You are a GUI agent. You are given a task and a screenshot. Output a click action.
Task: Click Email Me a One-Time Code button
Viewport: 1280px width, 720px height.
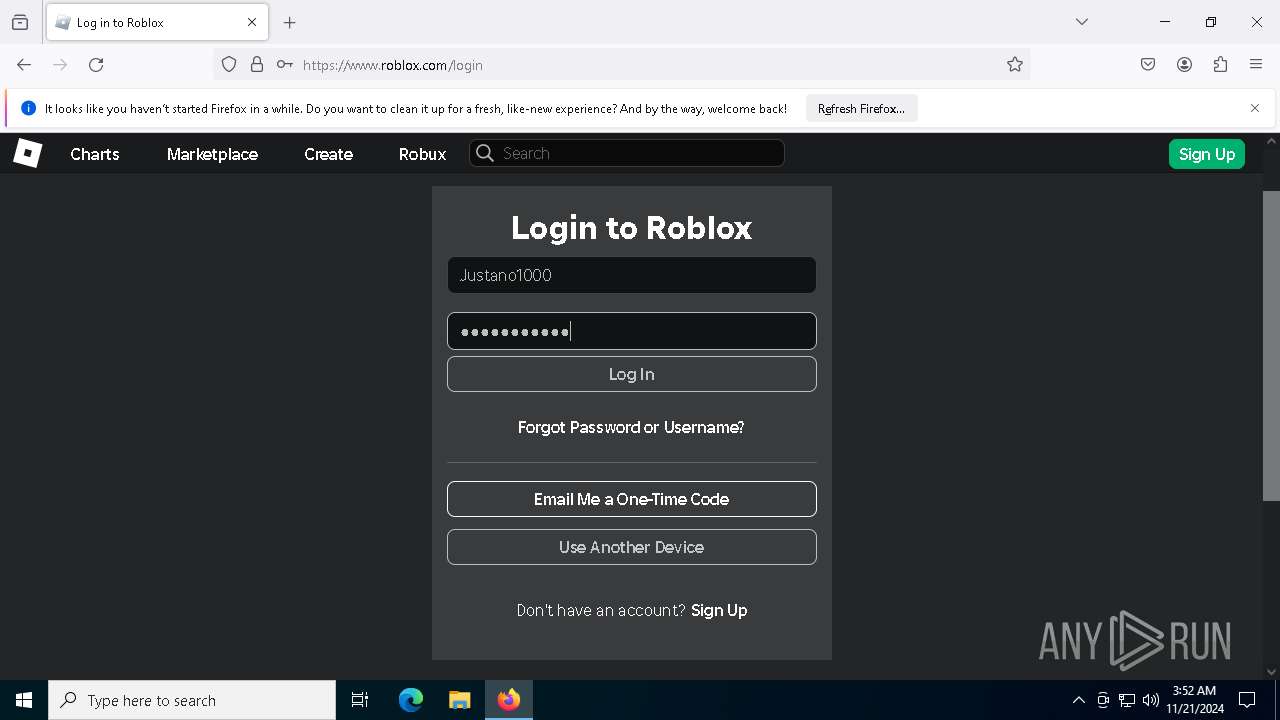pos(632,499)
